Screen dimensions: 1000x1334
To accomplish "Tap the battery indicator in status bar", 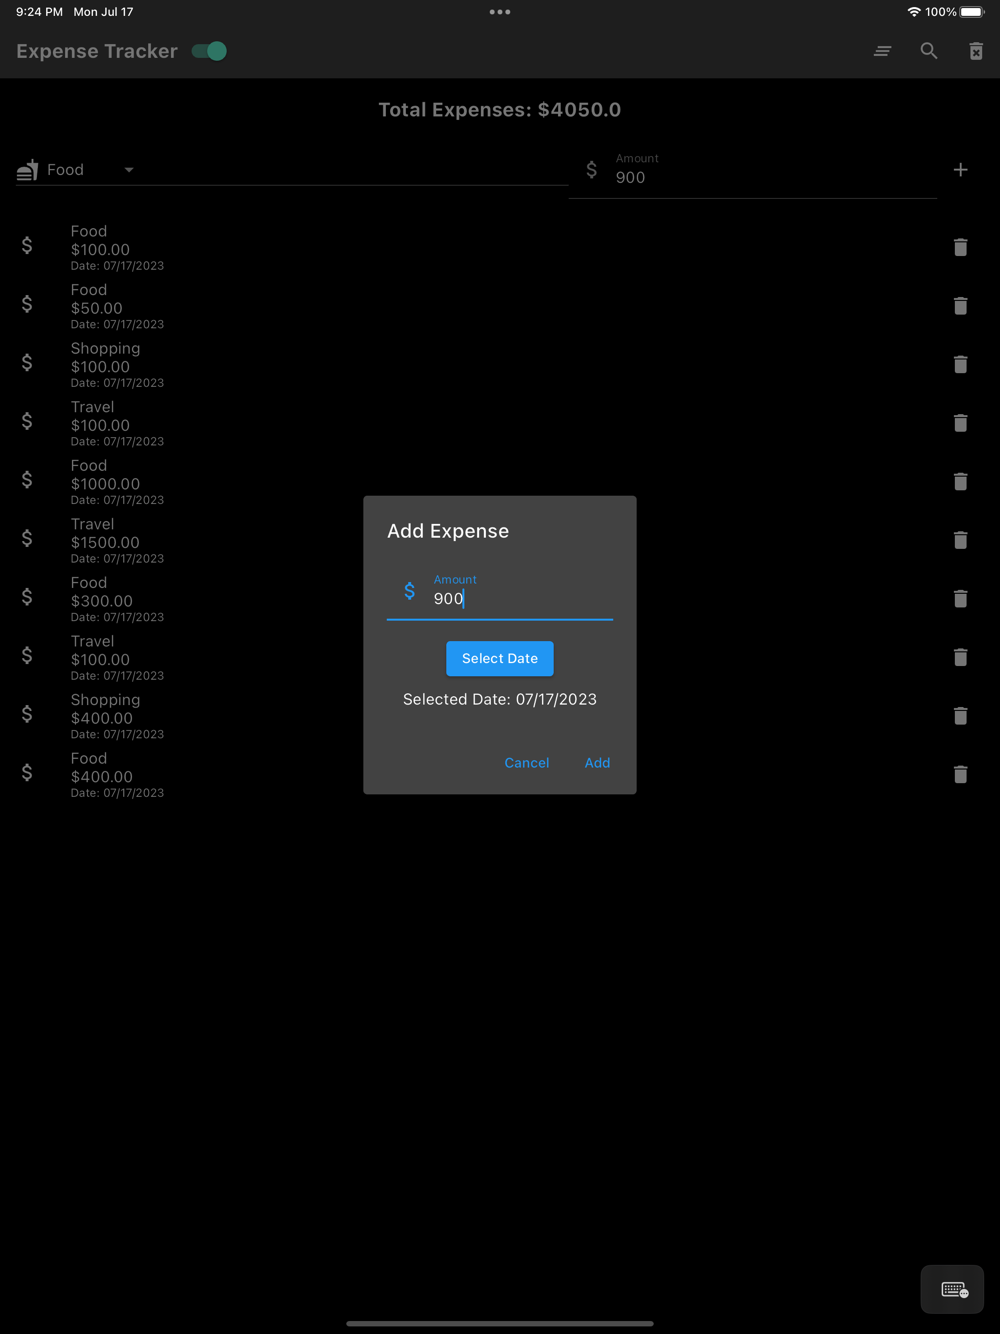I will tap(972, 12).
